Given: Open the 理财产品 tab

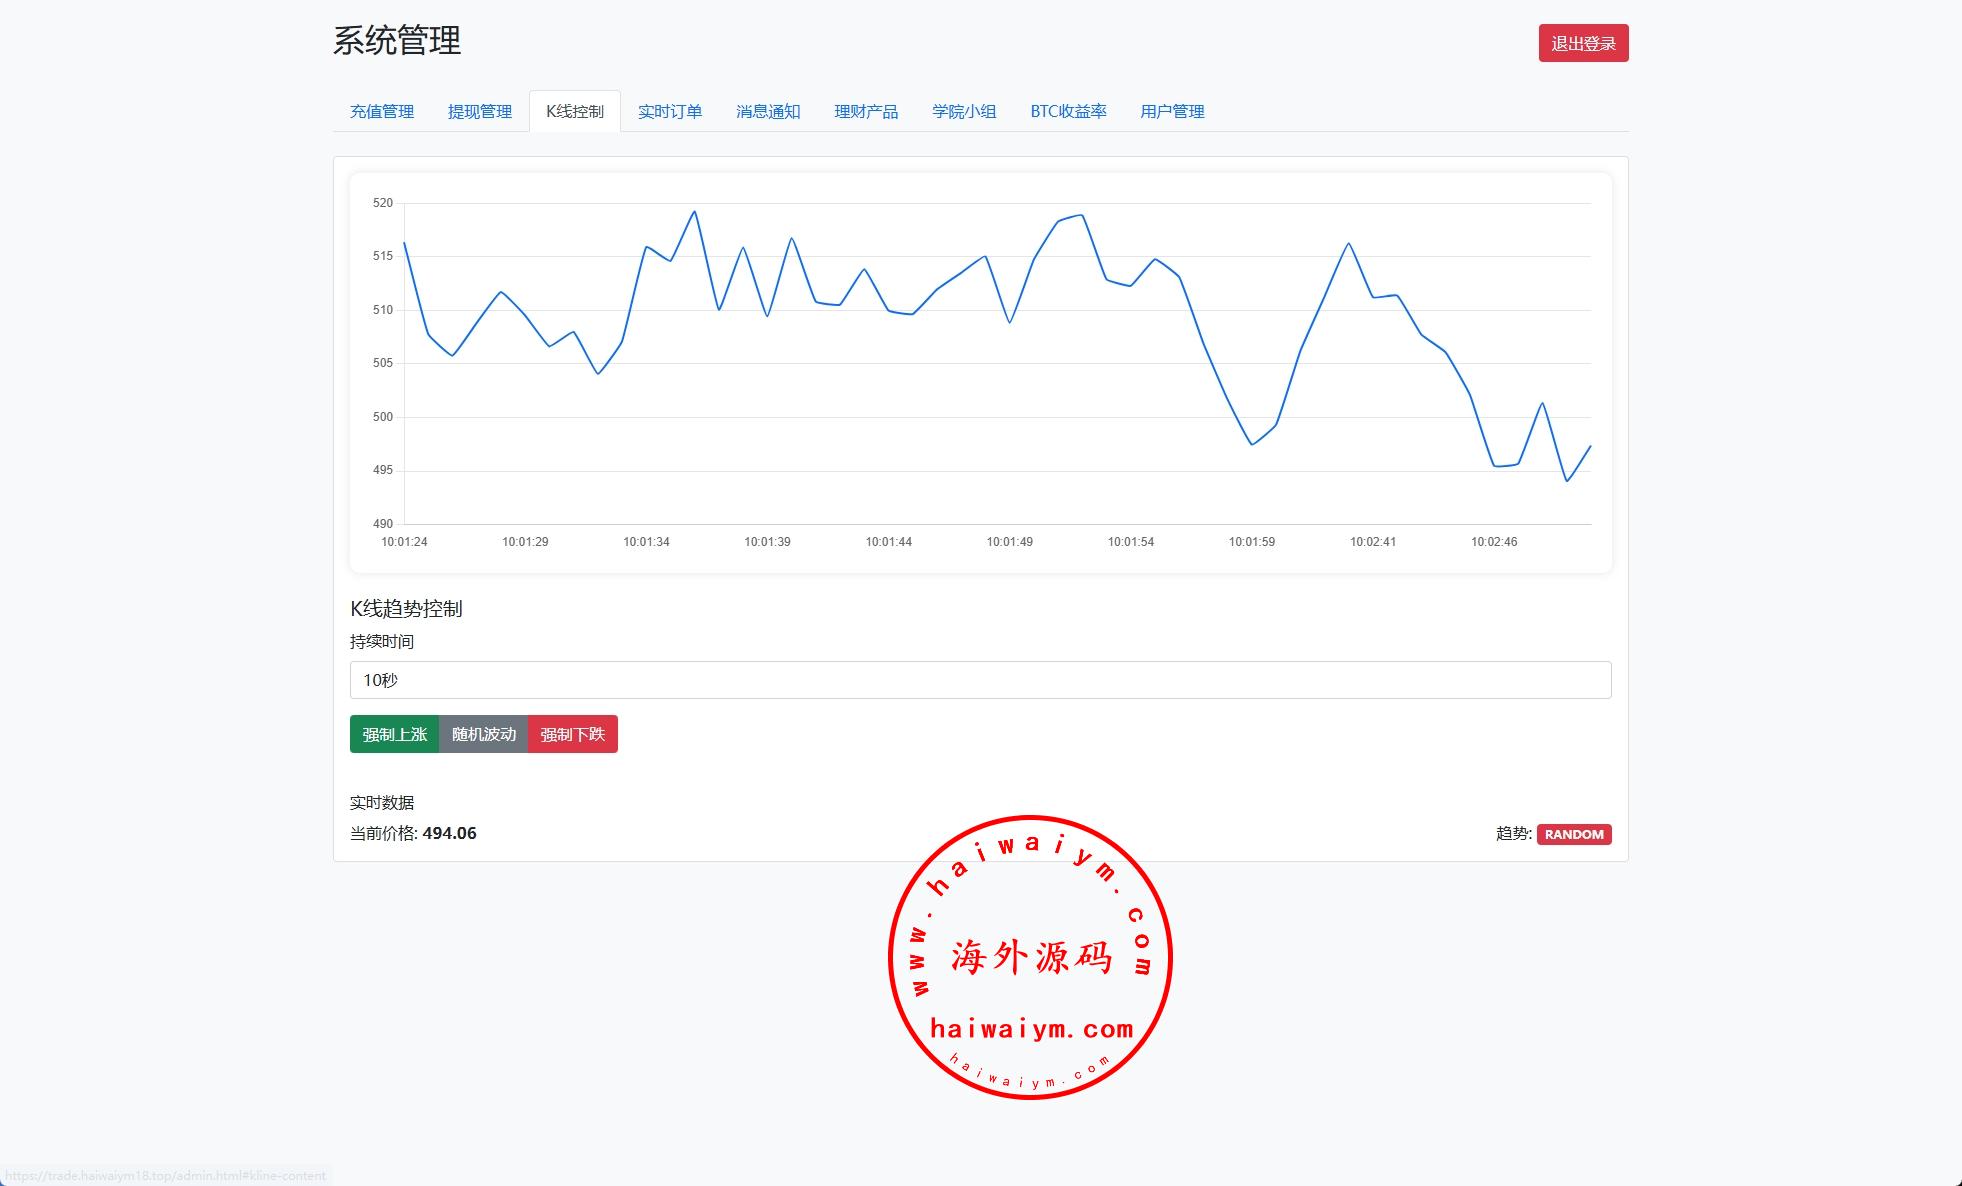Looking at the screenshot, I should click(865, 111).
